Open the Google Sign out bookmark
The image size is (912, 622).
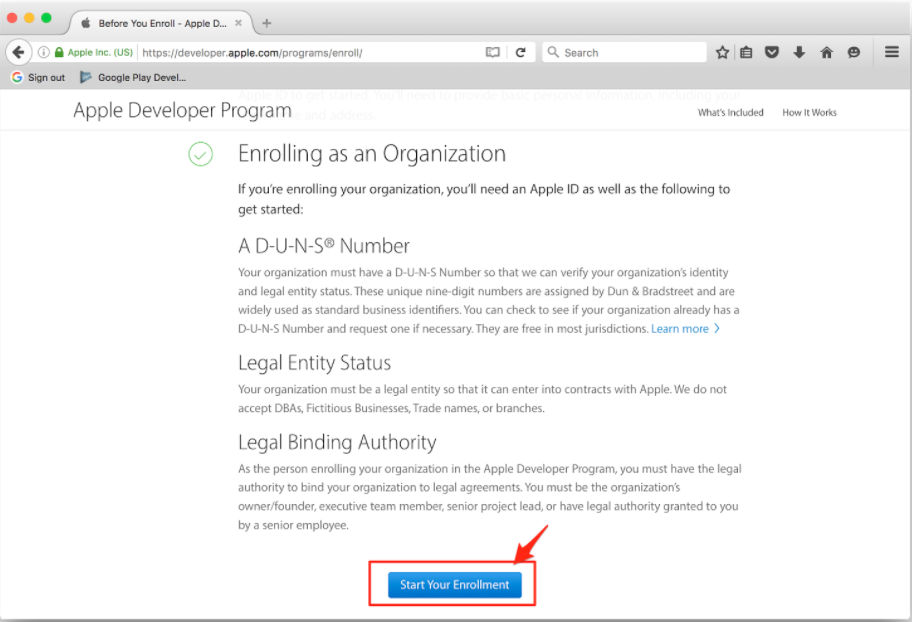click(x=38, y=77)
